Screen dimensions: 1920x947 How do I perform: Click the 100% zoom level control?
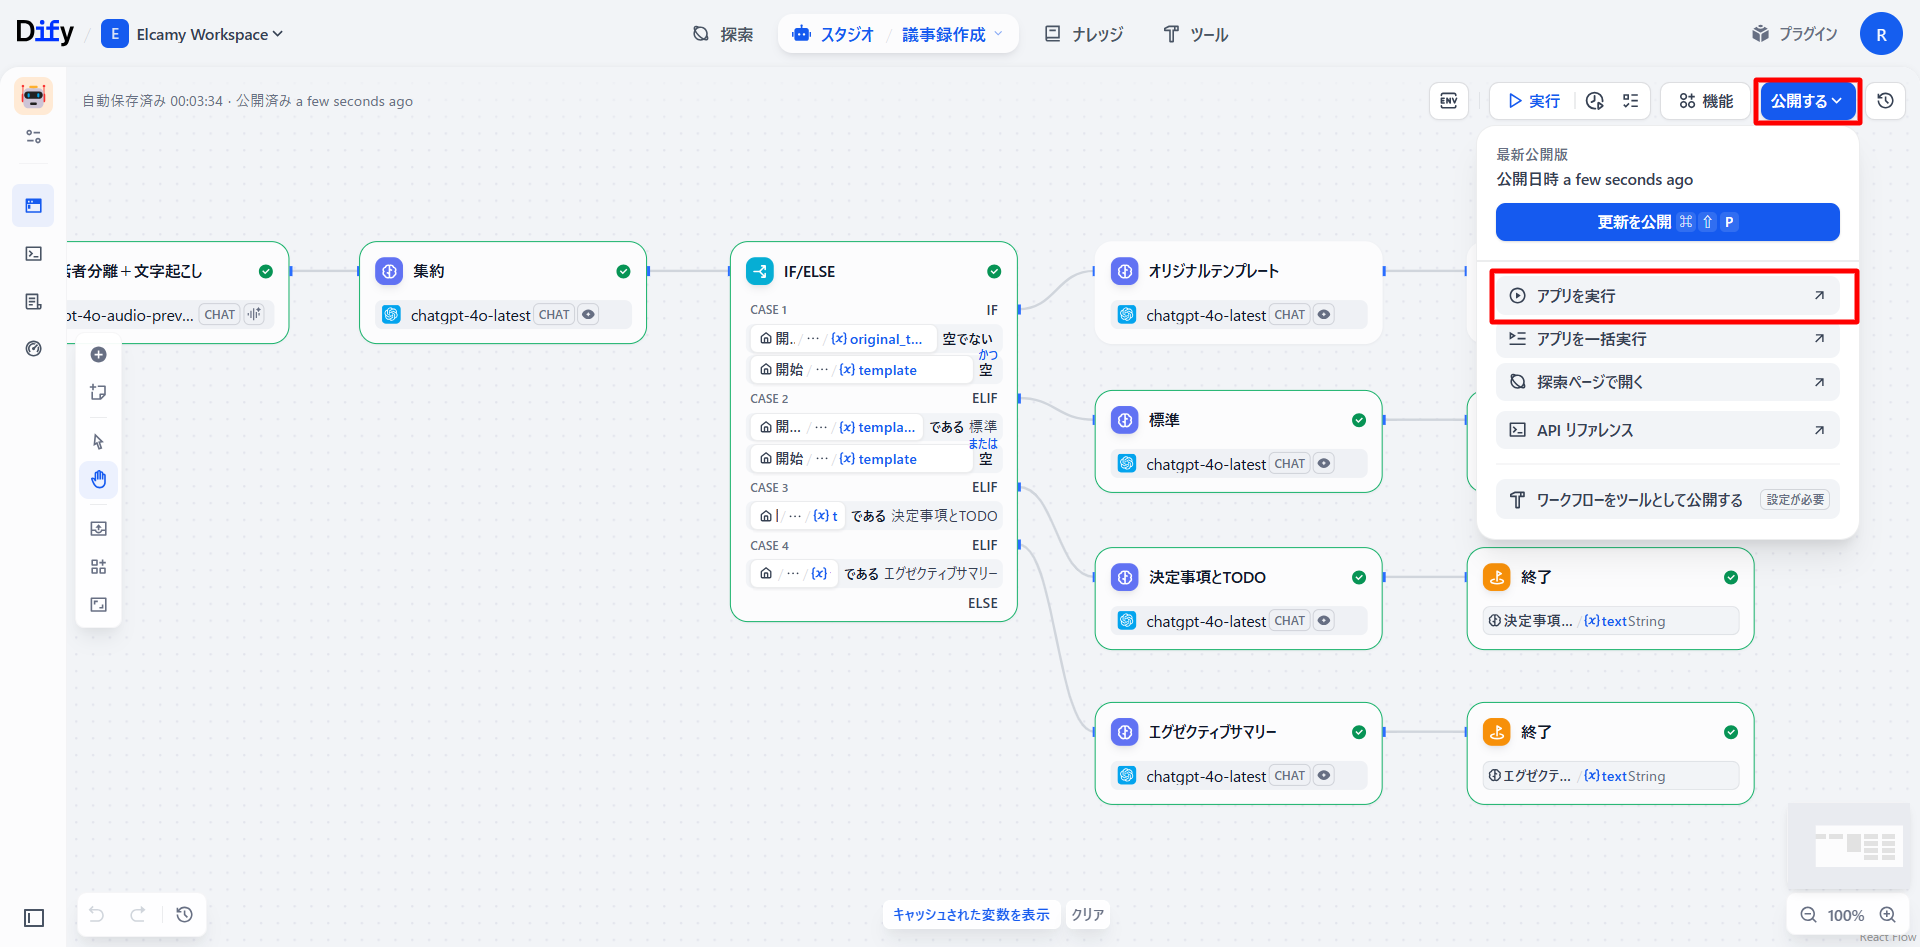1845,915
